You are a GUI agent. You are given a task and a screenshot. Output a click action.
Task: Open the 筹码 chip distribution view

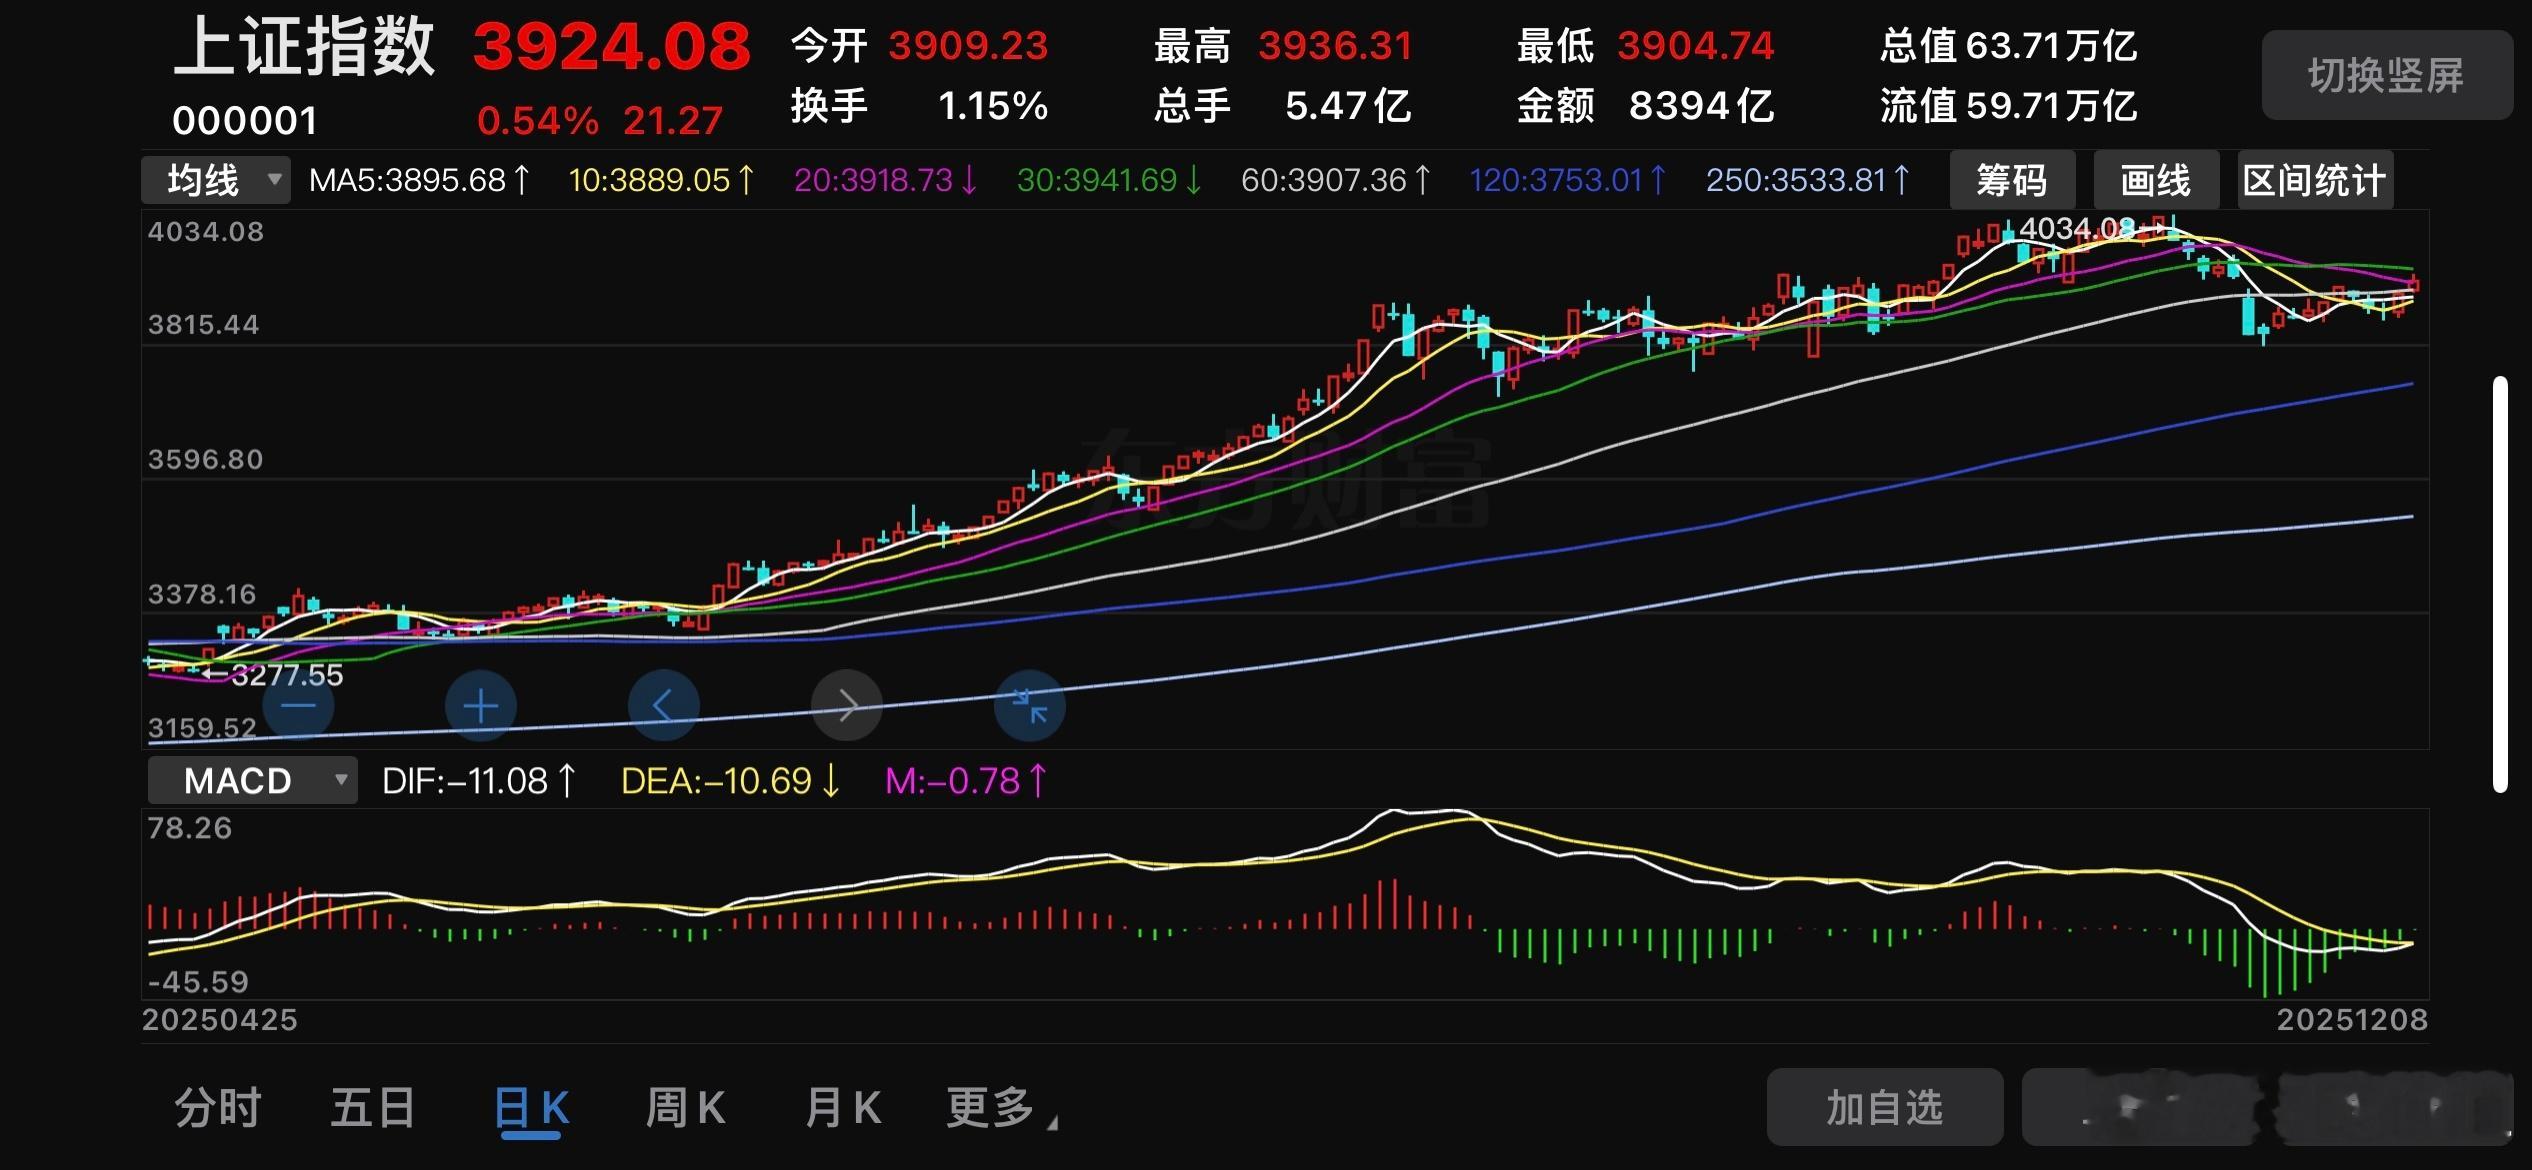pos(2012,180)
